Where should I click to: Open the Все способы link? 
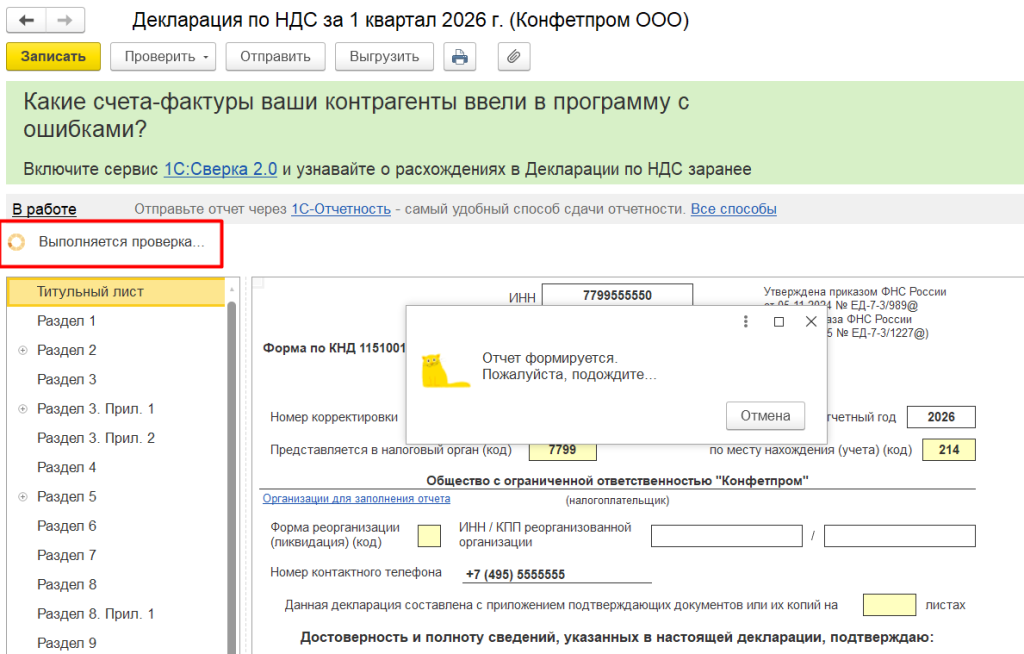pos(733,209)
